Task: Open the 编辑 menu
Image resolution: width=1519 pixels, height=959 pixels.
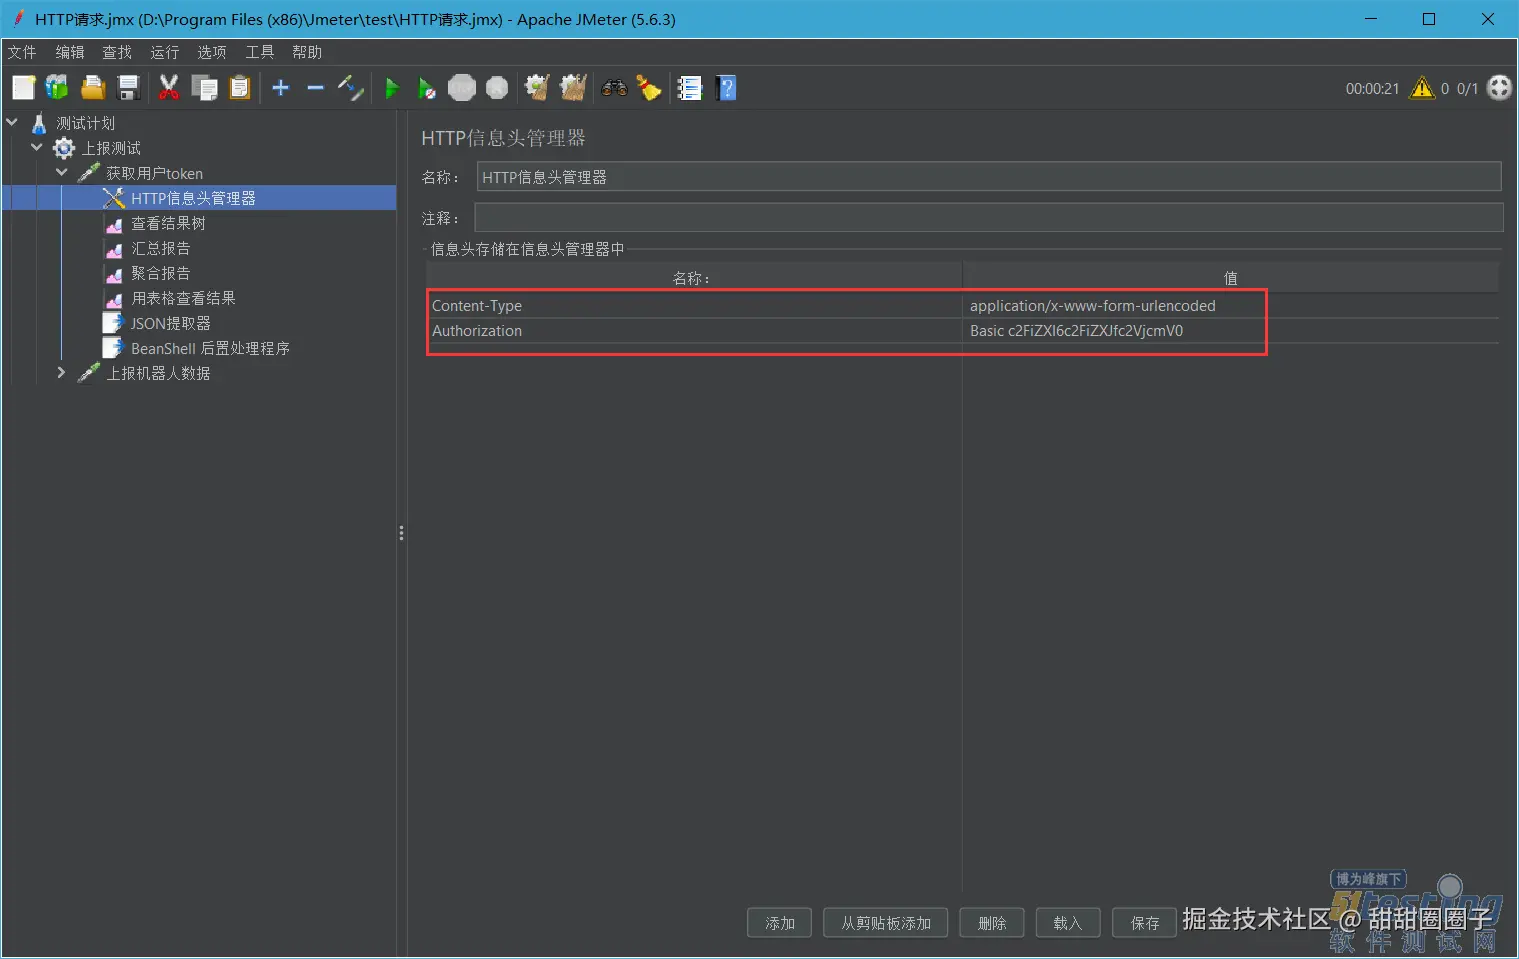Action: [x=70, y=52]
